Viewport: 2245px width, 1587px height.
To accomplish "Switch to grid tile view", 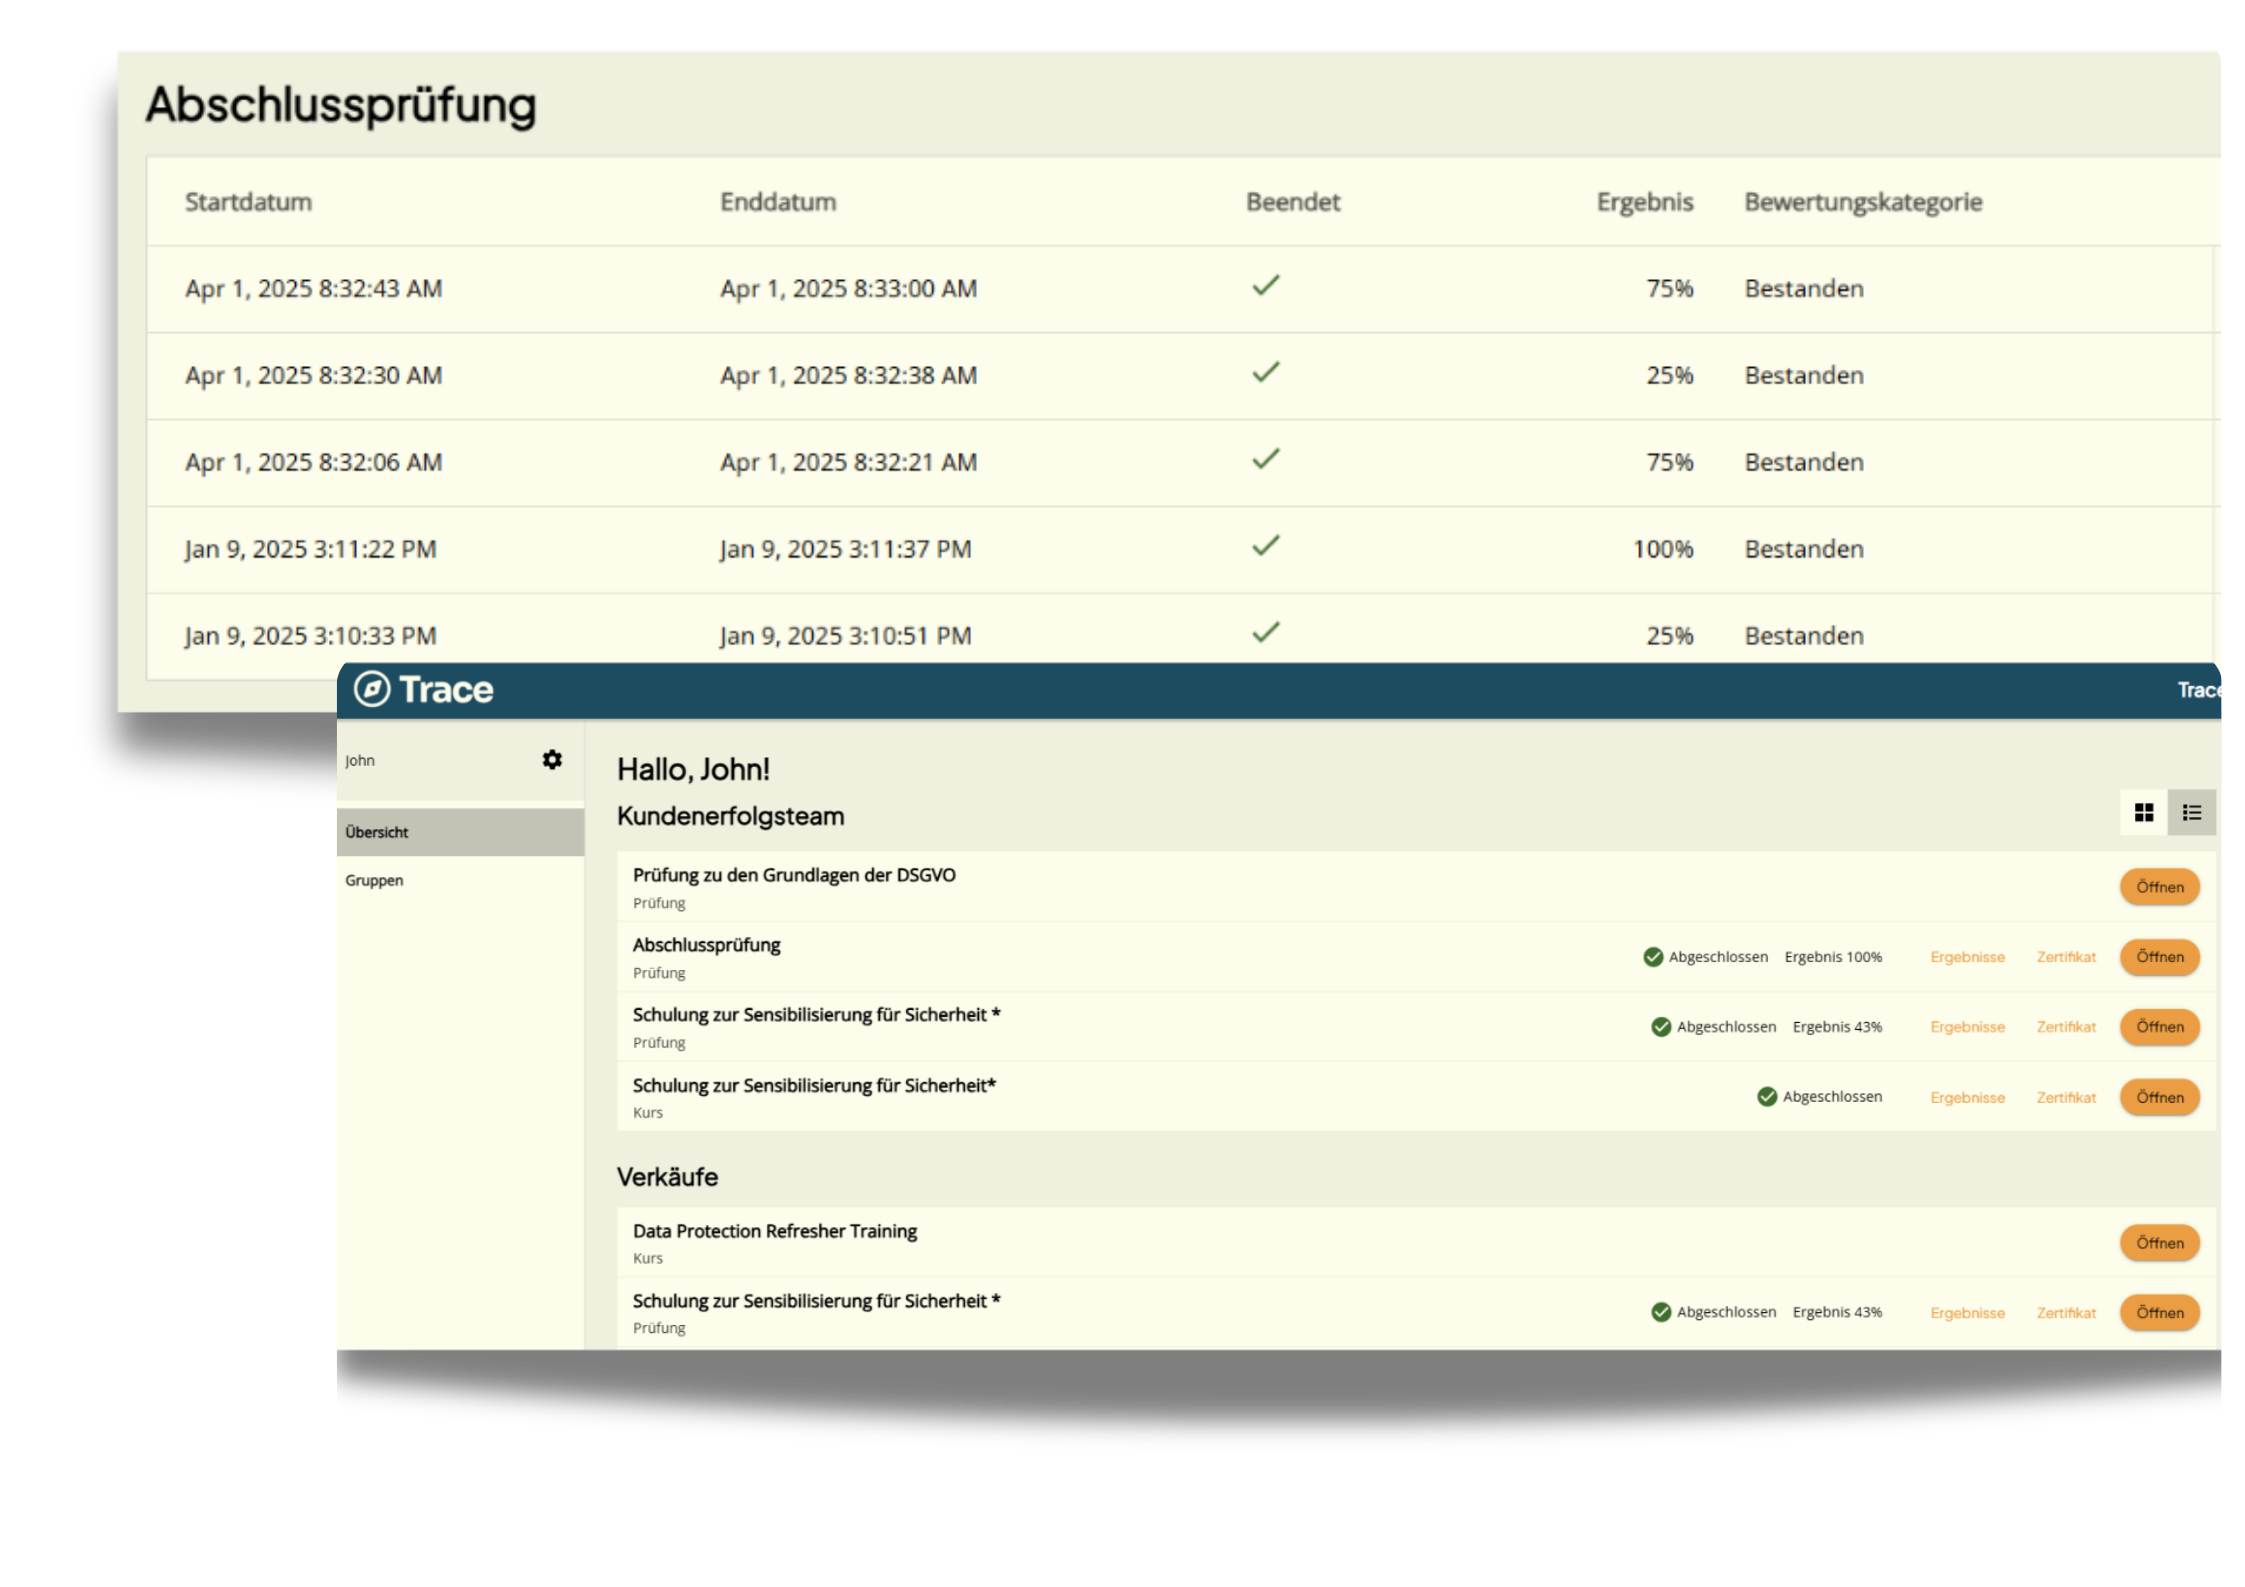I will coord(2143,812).
